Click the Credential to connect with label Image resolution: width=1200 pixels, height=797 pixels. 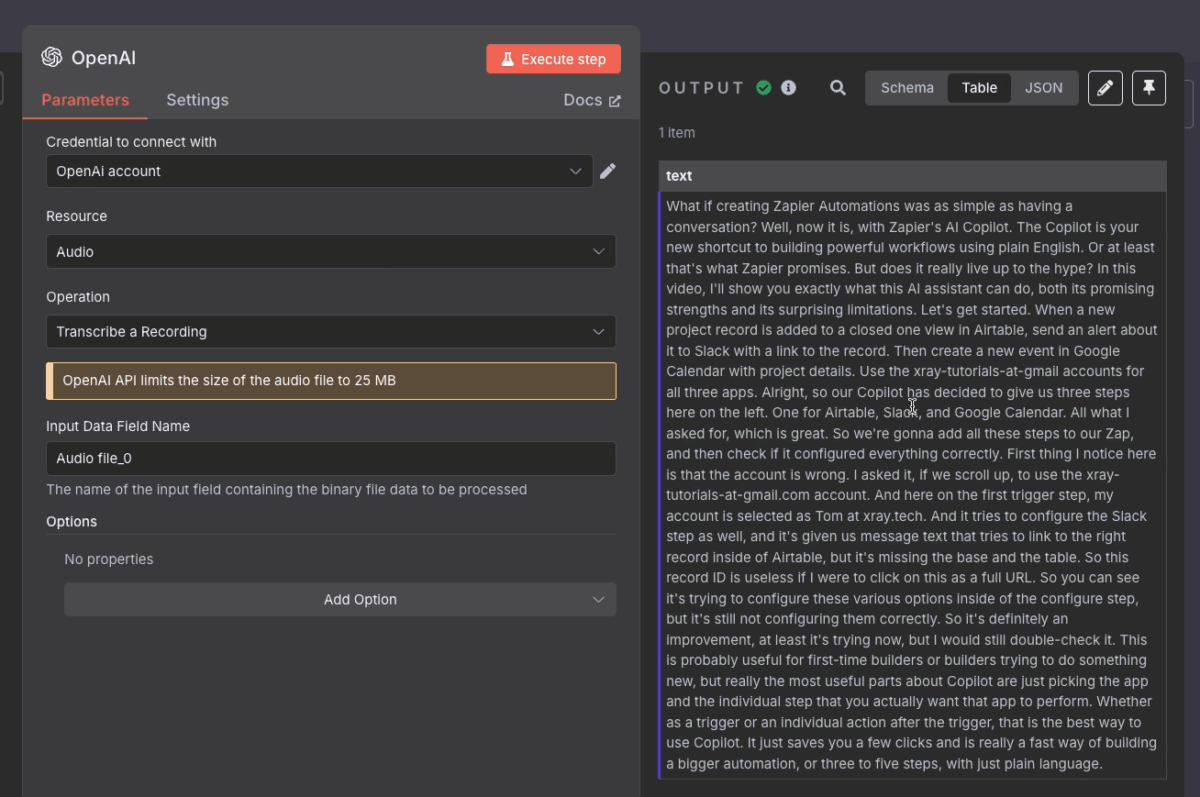(x=131, y=142)
